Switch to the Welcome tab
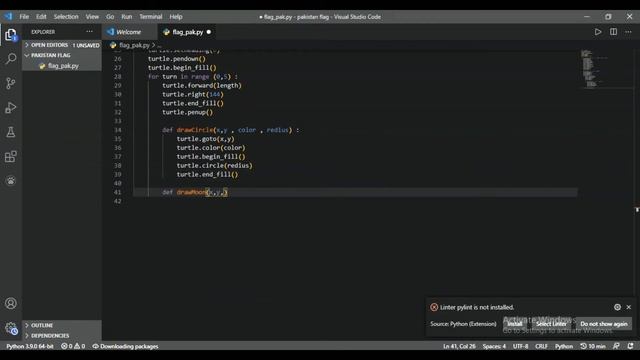Screen dimensions: 640x360 pyautogui.click(x=129, y=32)
